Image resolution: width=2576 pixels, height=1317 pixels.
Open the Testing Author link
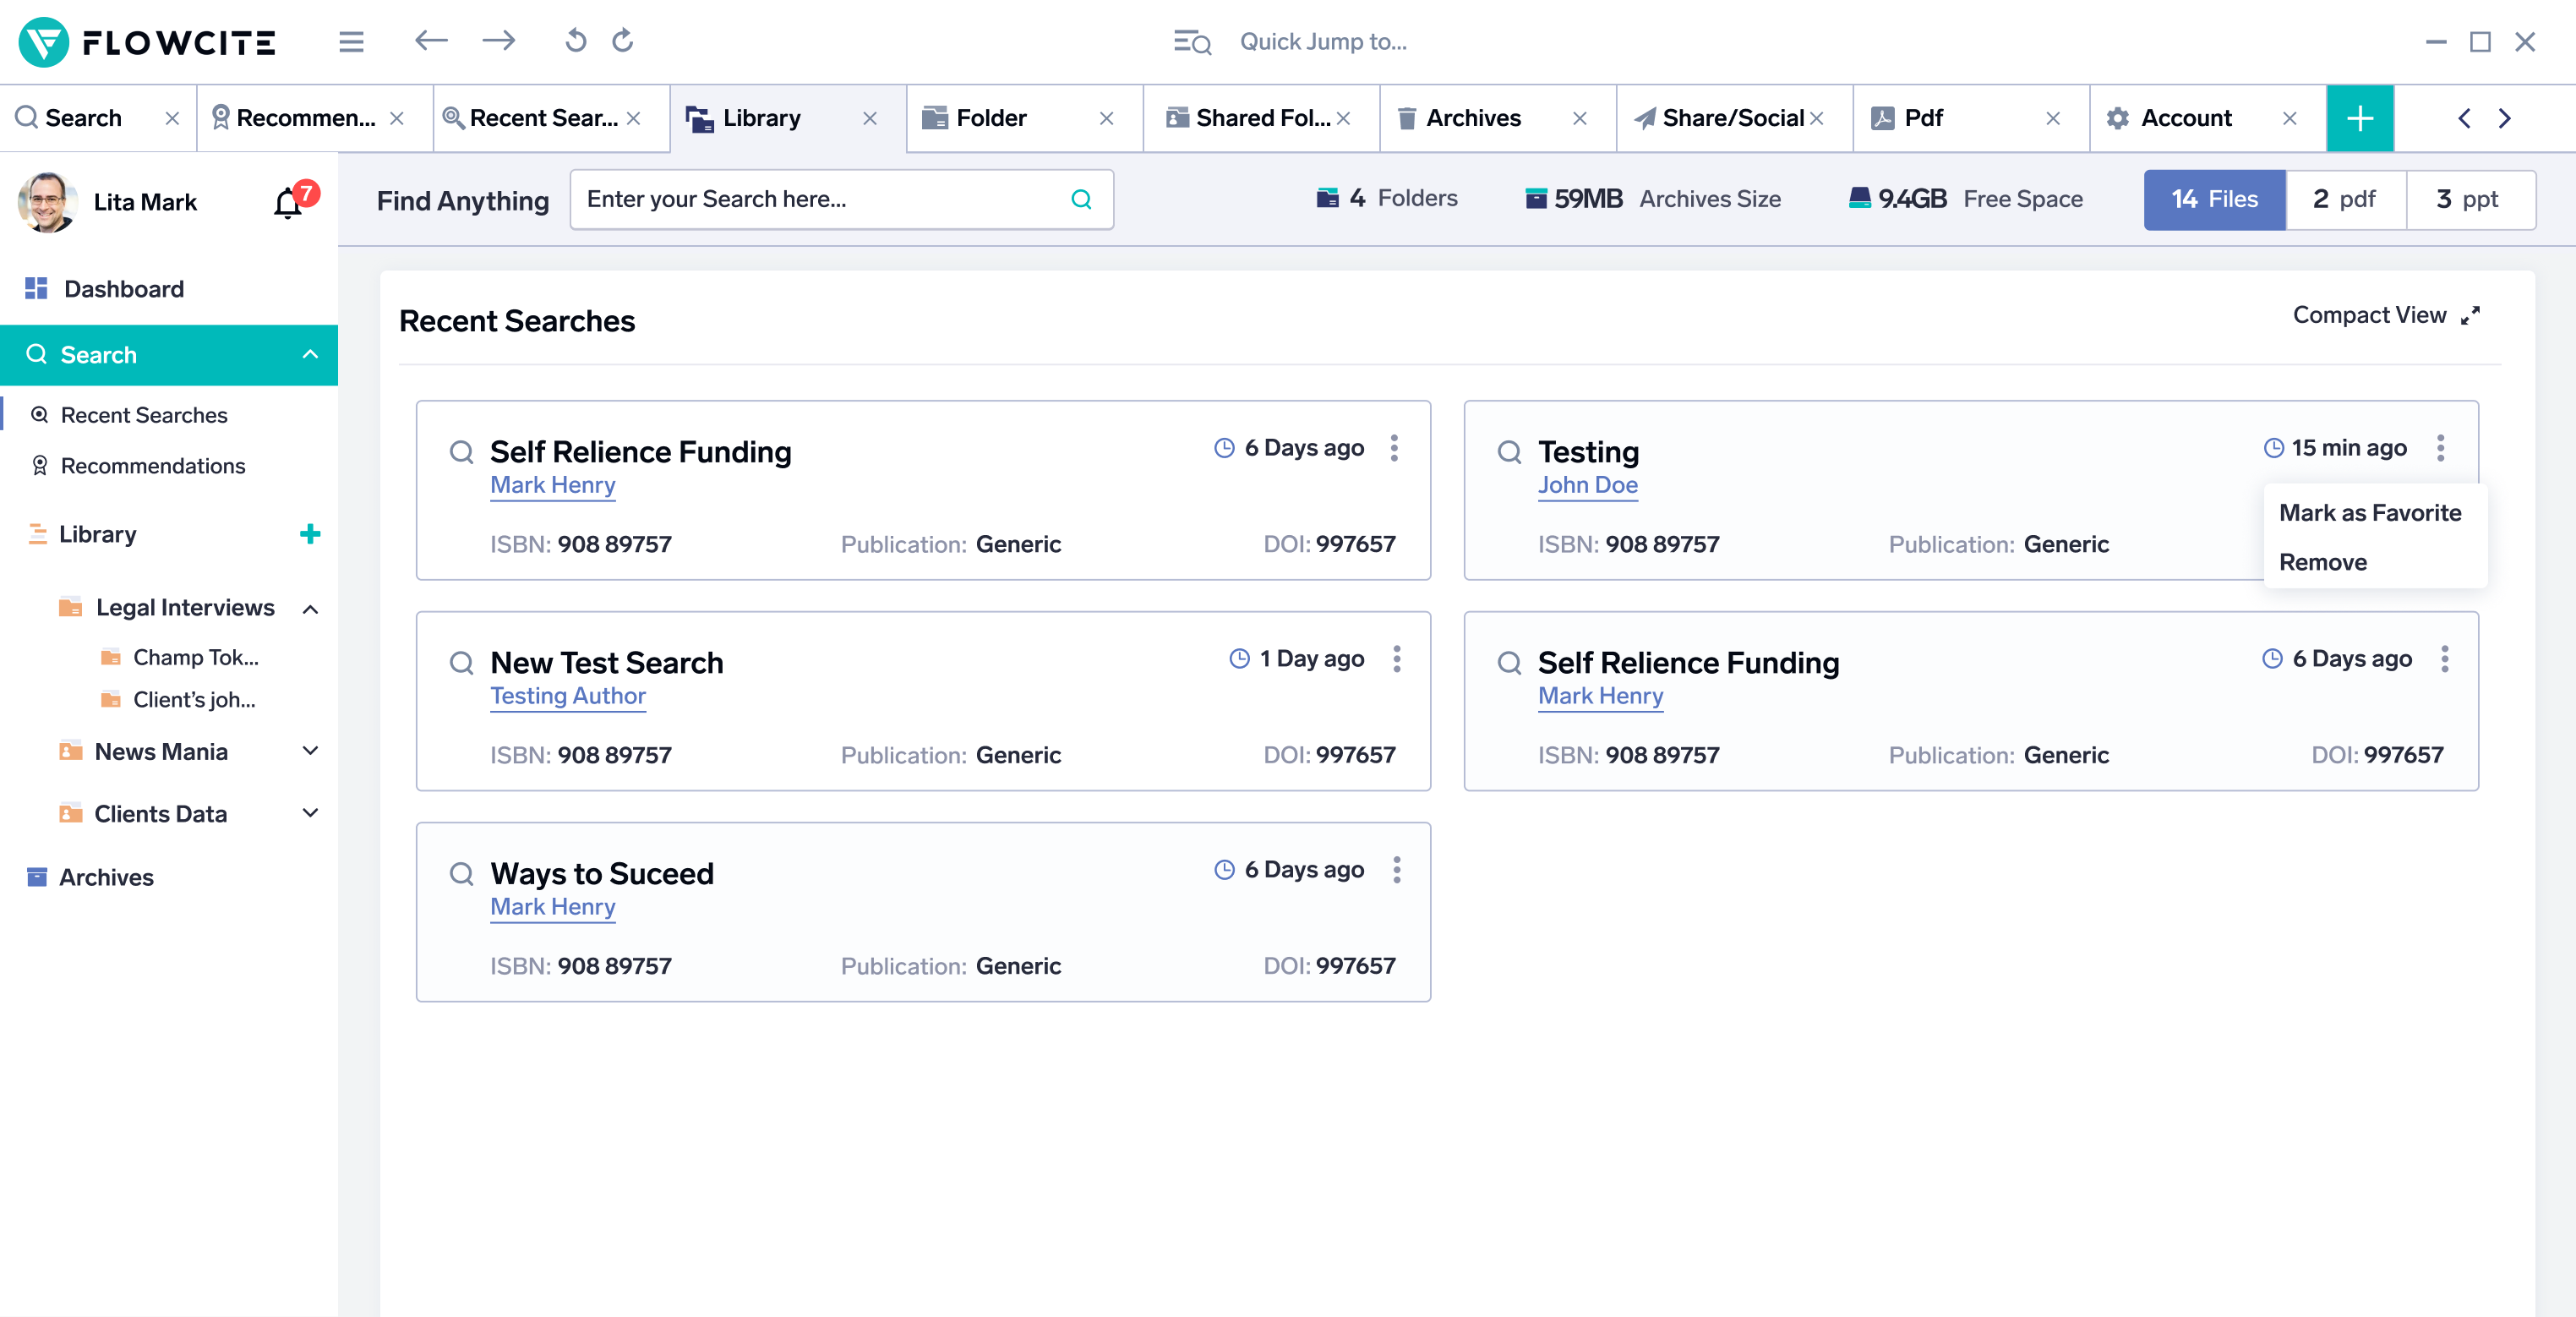pyautogui.click(x=568, y=696)
